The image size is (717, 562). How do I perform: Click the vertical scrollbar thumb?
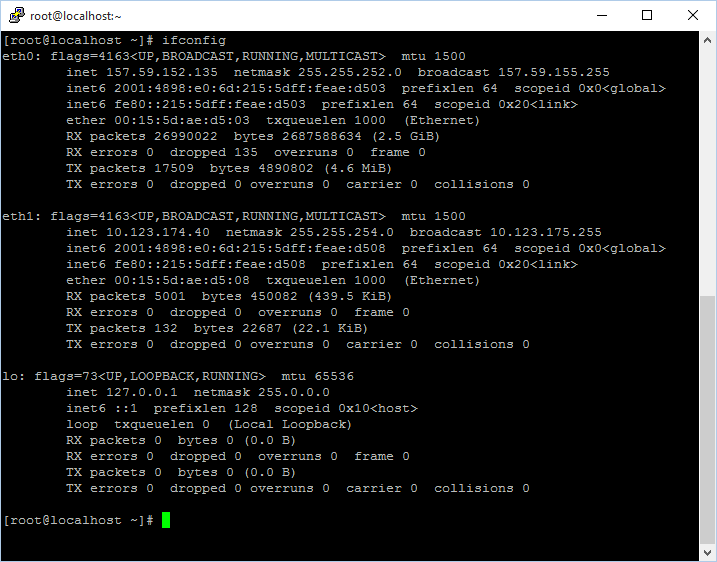707,420
